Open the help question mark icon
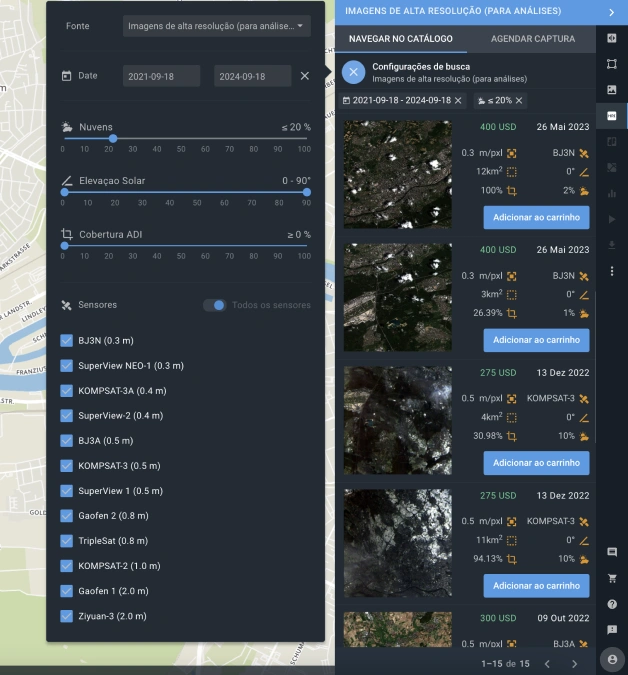The image size is (628, 675). [x=612, y=604]
